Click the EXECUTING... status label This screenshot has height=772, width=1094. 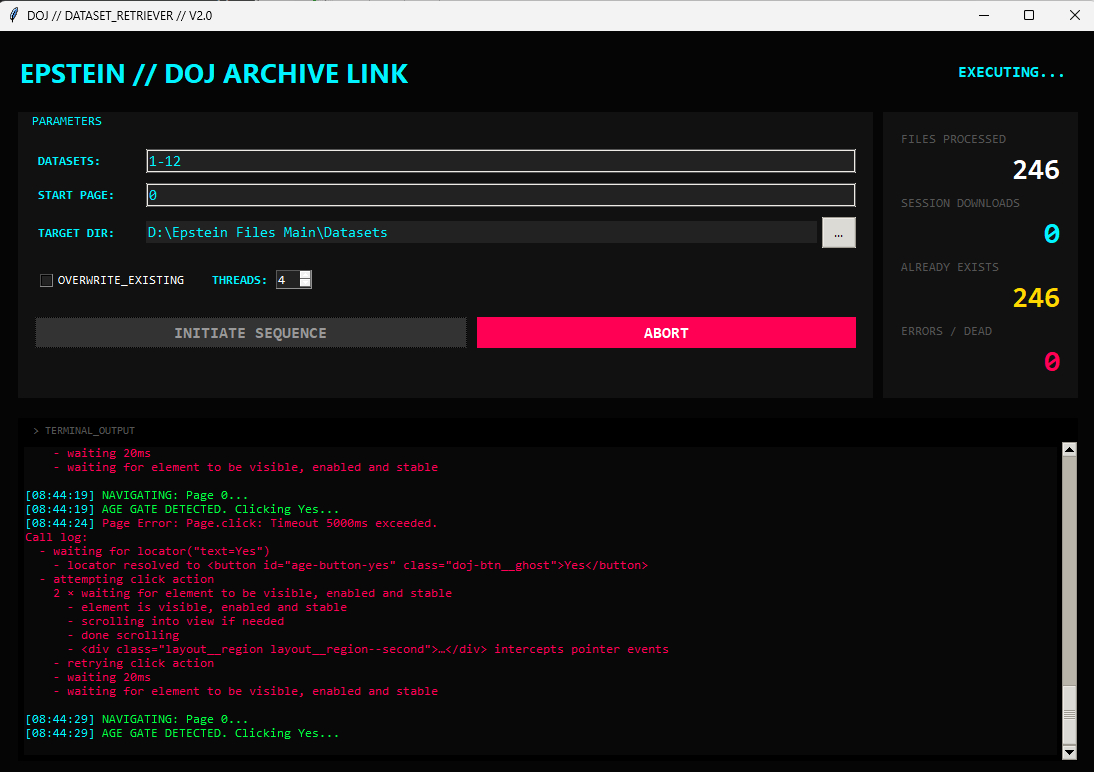[x=1011, y=73]
